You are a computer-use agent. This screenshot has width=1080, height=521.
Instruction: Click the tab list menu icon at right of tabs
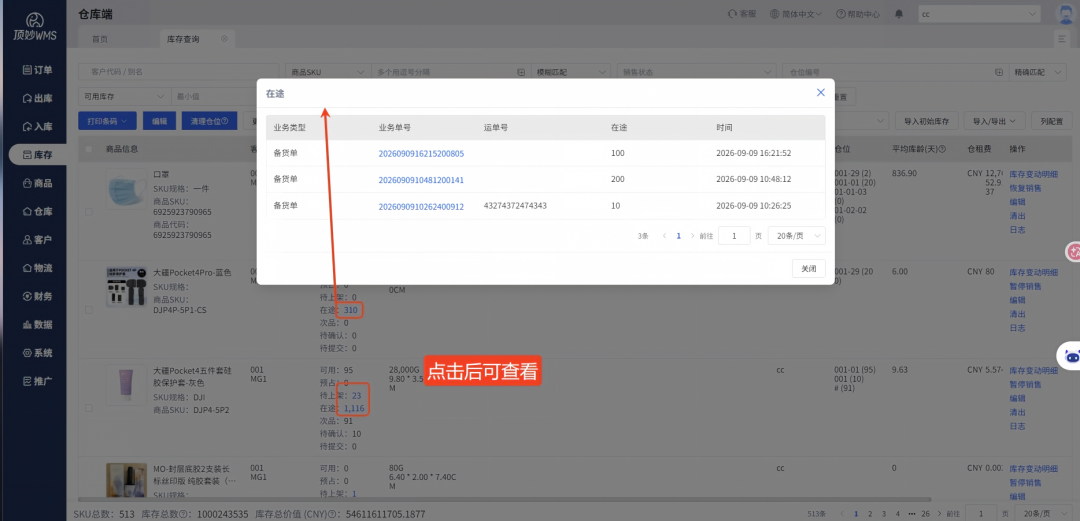coord(1061,39)
